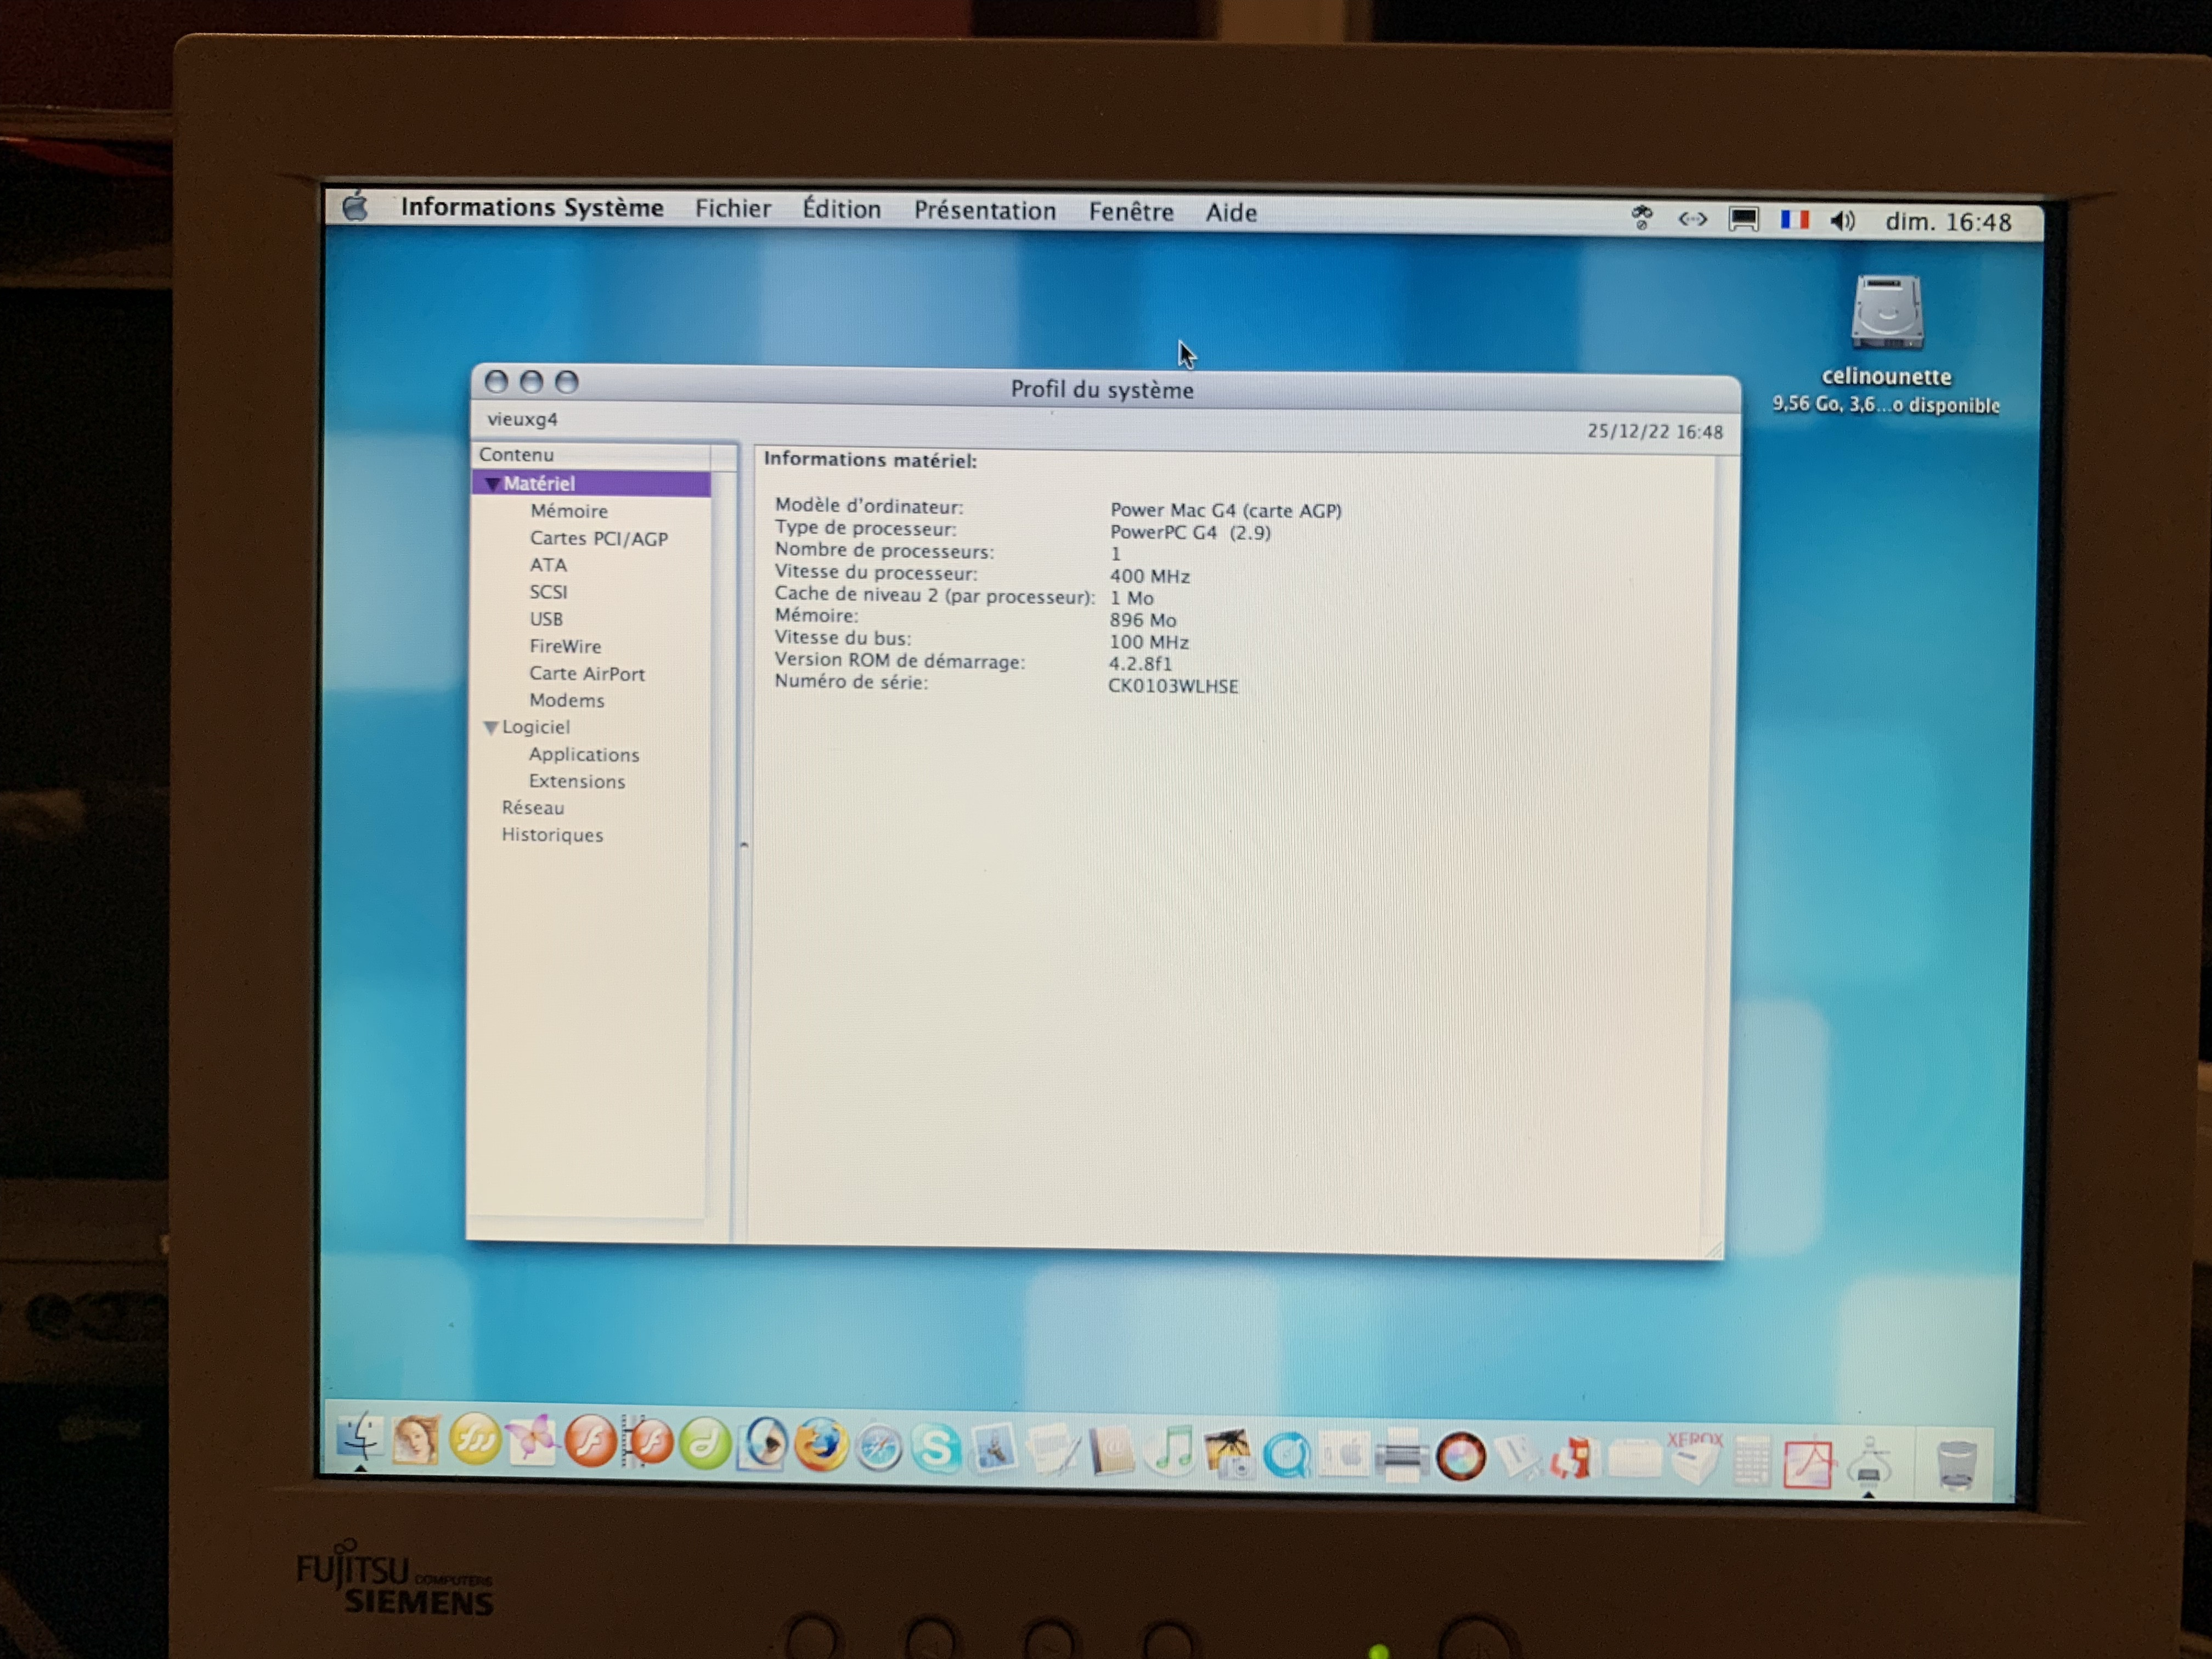Select Mémoire in the sidebar

pos(569,511)
